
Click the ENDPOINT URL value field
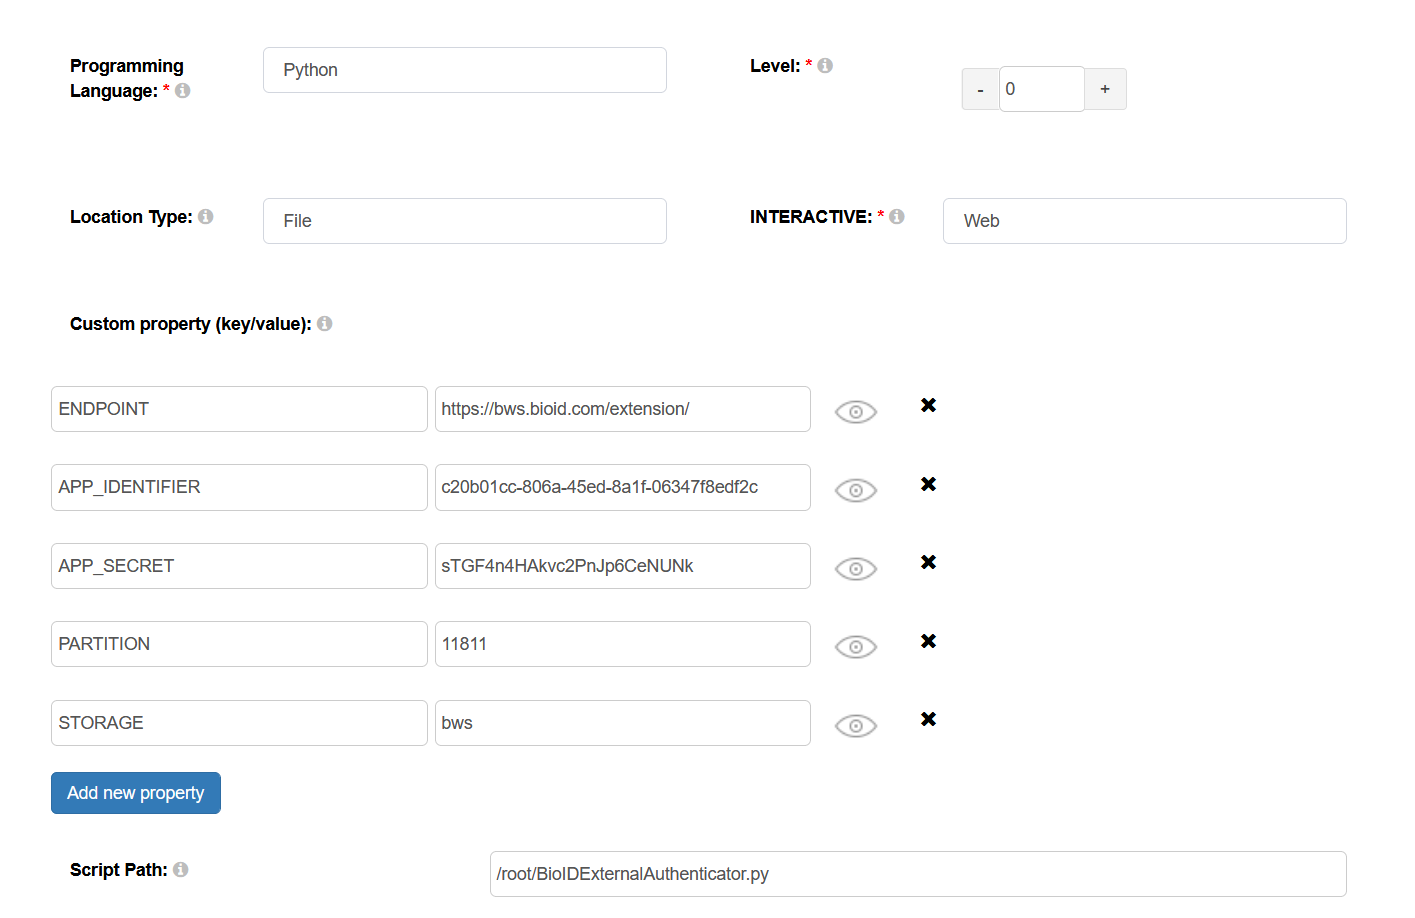pyautogui.click(x=623, y=409)
